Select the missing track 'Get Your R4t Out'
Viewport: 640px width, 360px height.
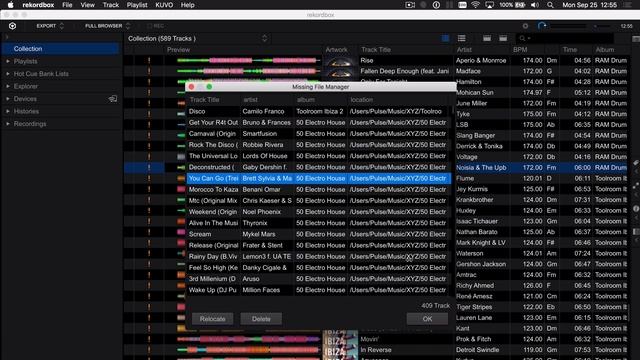[319, 122]
